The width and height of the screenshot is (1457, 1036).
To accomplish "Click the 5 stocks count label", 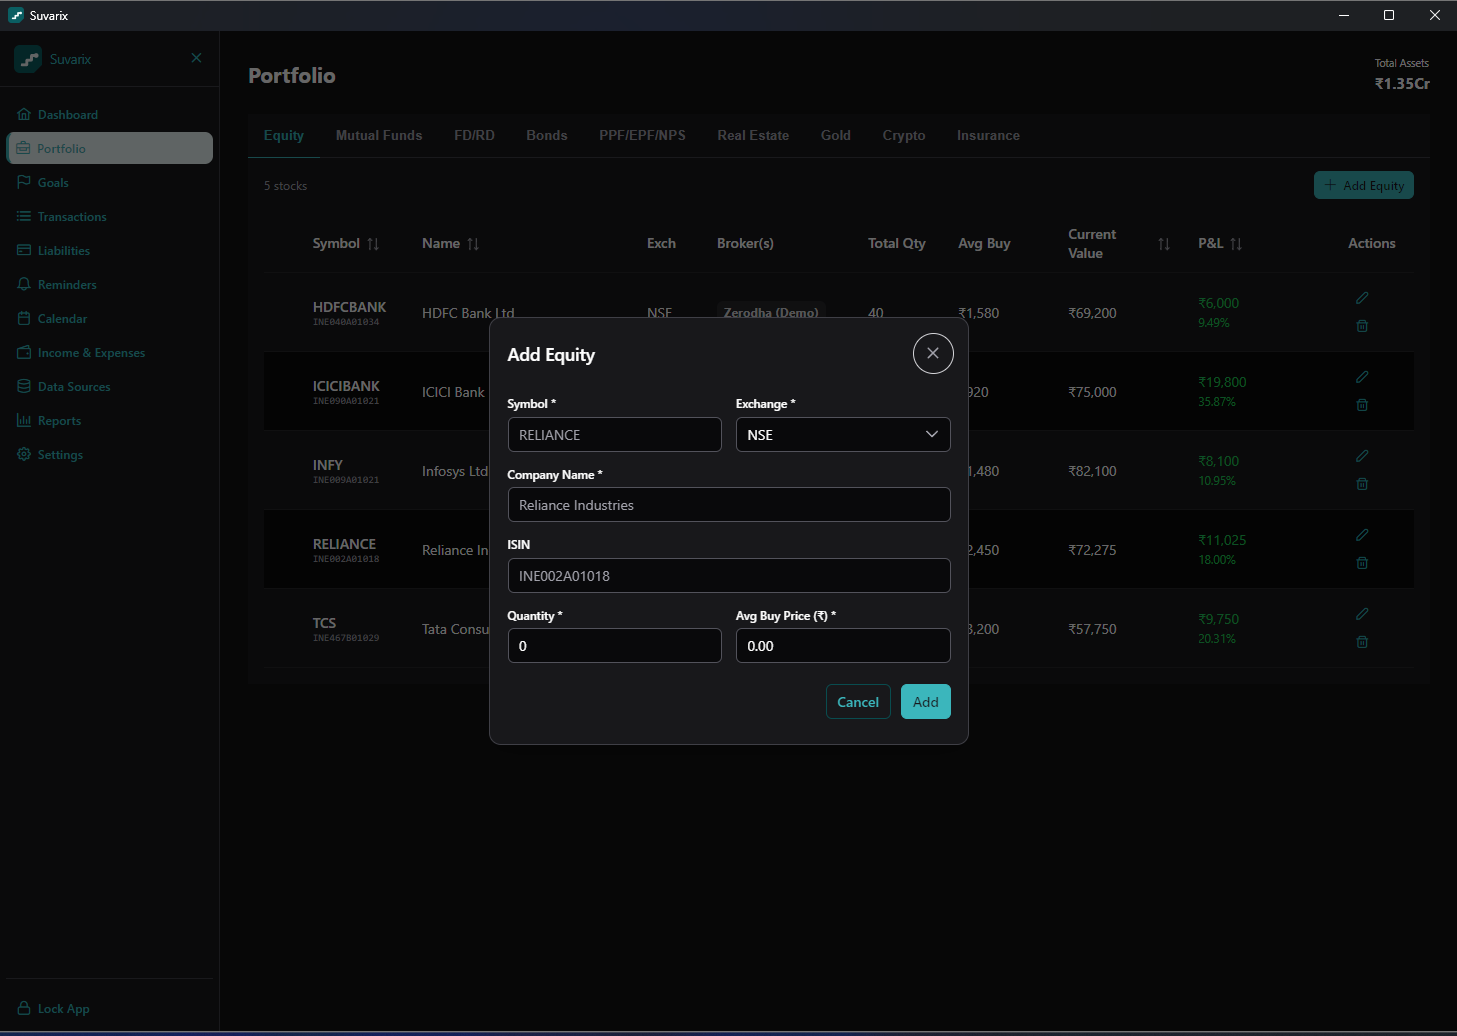I will pyautogui.click(x=285, y=186).
